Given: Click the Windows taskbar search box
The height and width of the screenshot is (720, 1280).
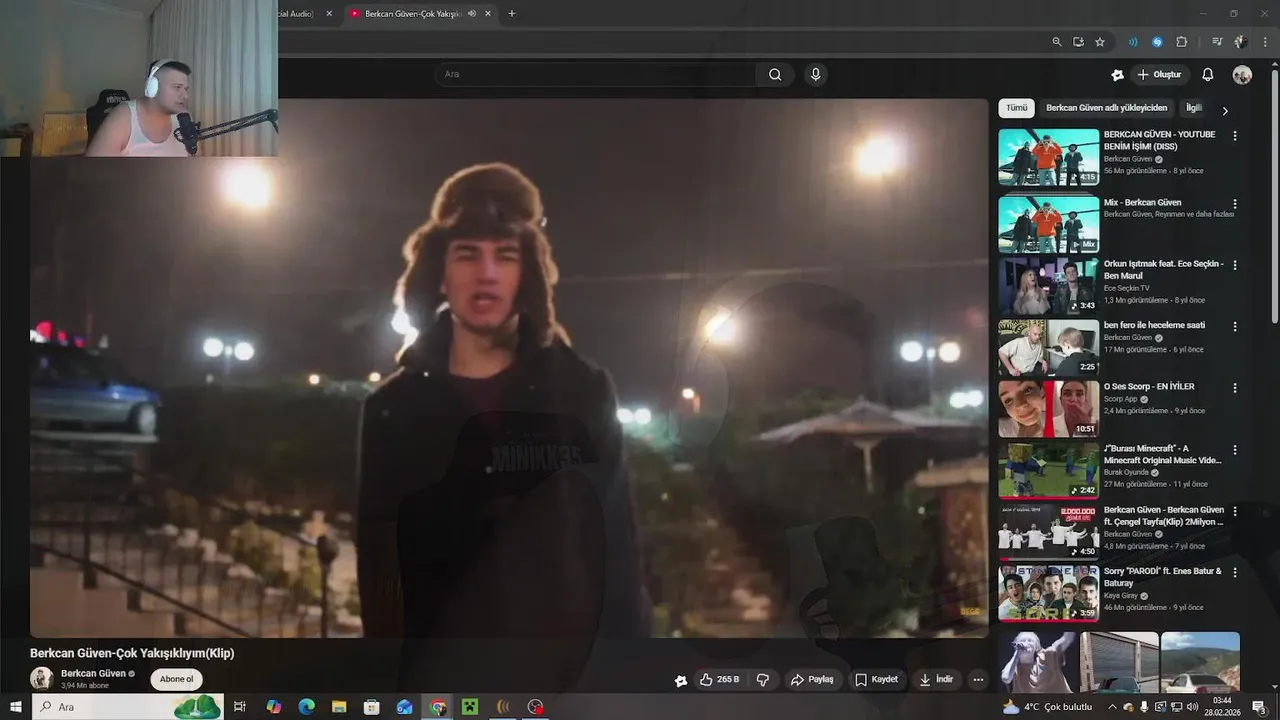Looking at the screenshot, I should [128, 707].
